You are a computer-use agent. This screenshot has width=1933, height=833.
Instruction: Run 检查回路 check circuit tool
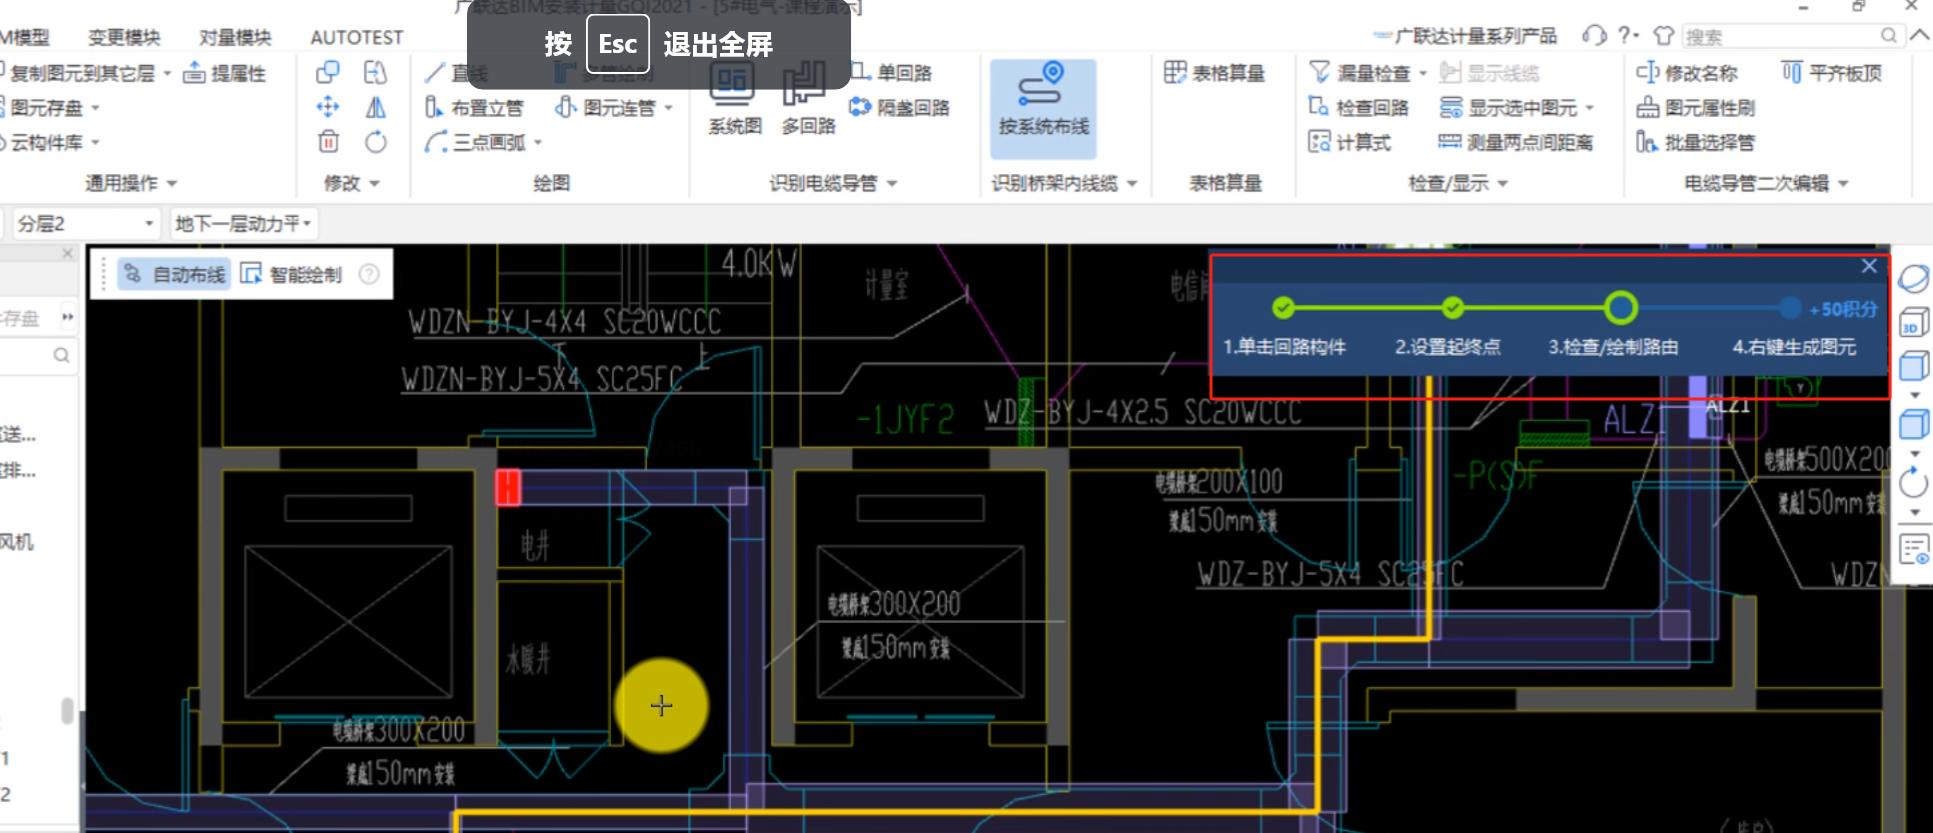(1359, 107)
